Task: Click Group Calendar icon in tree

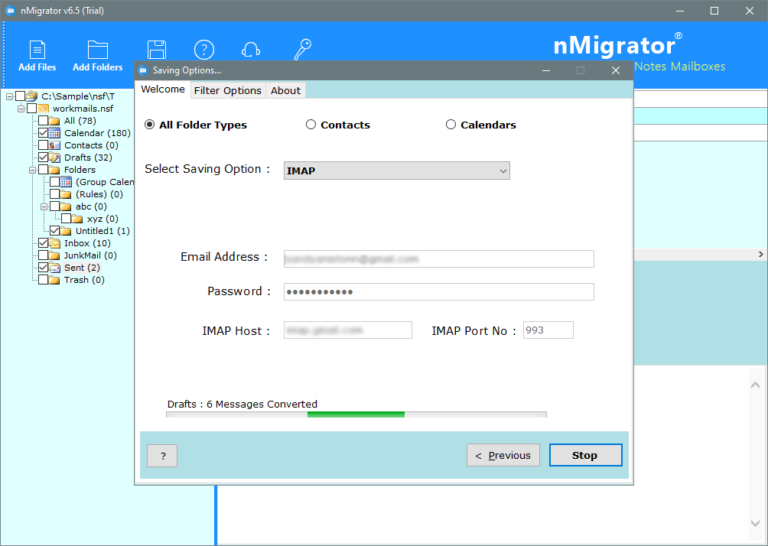Action: click(x=66, y=182)
